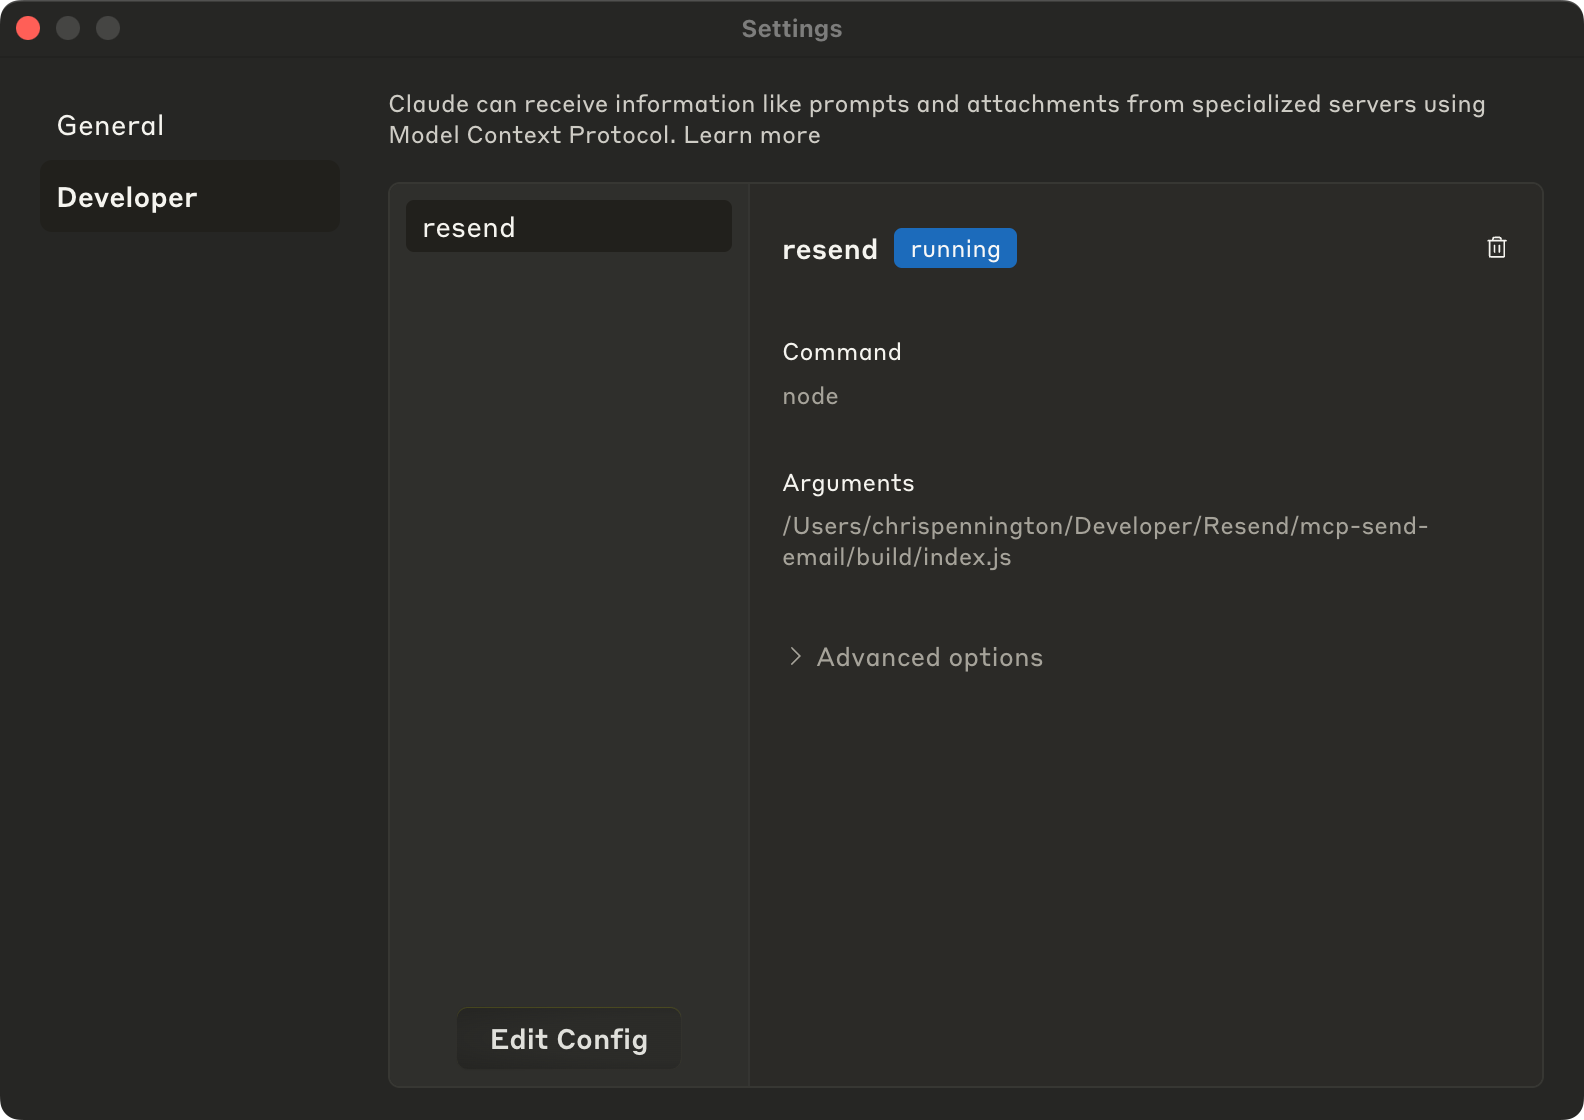Click the Command label

point(842,352)
